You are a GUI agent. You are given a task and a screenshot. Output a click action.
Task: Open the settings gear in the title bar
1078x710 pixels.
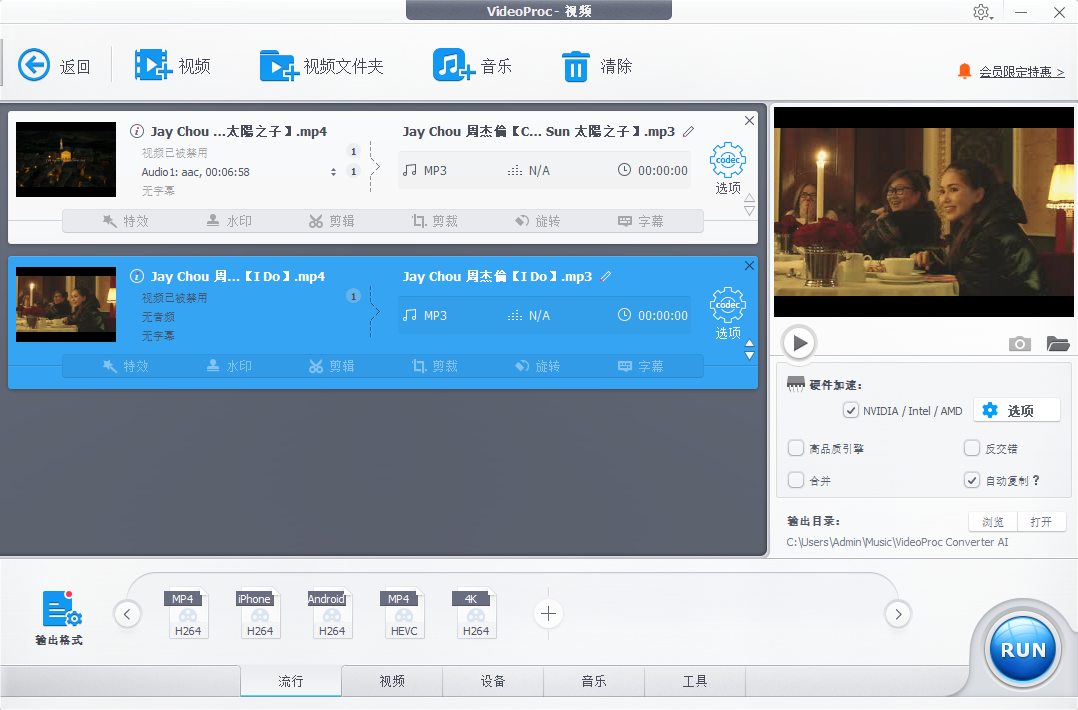[x=982, y=12]
